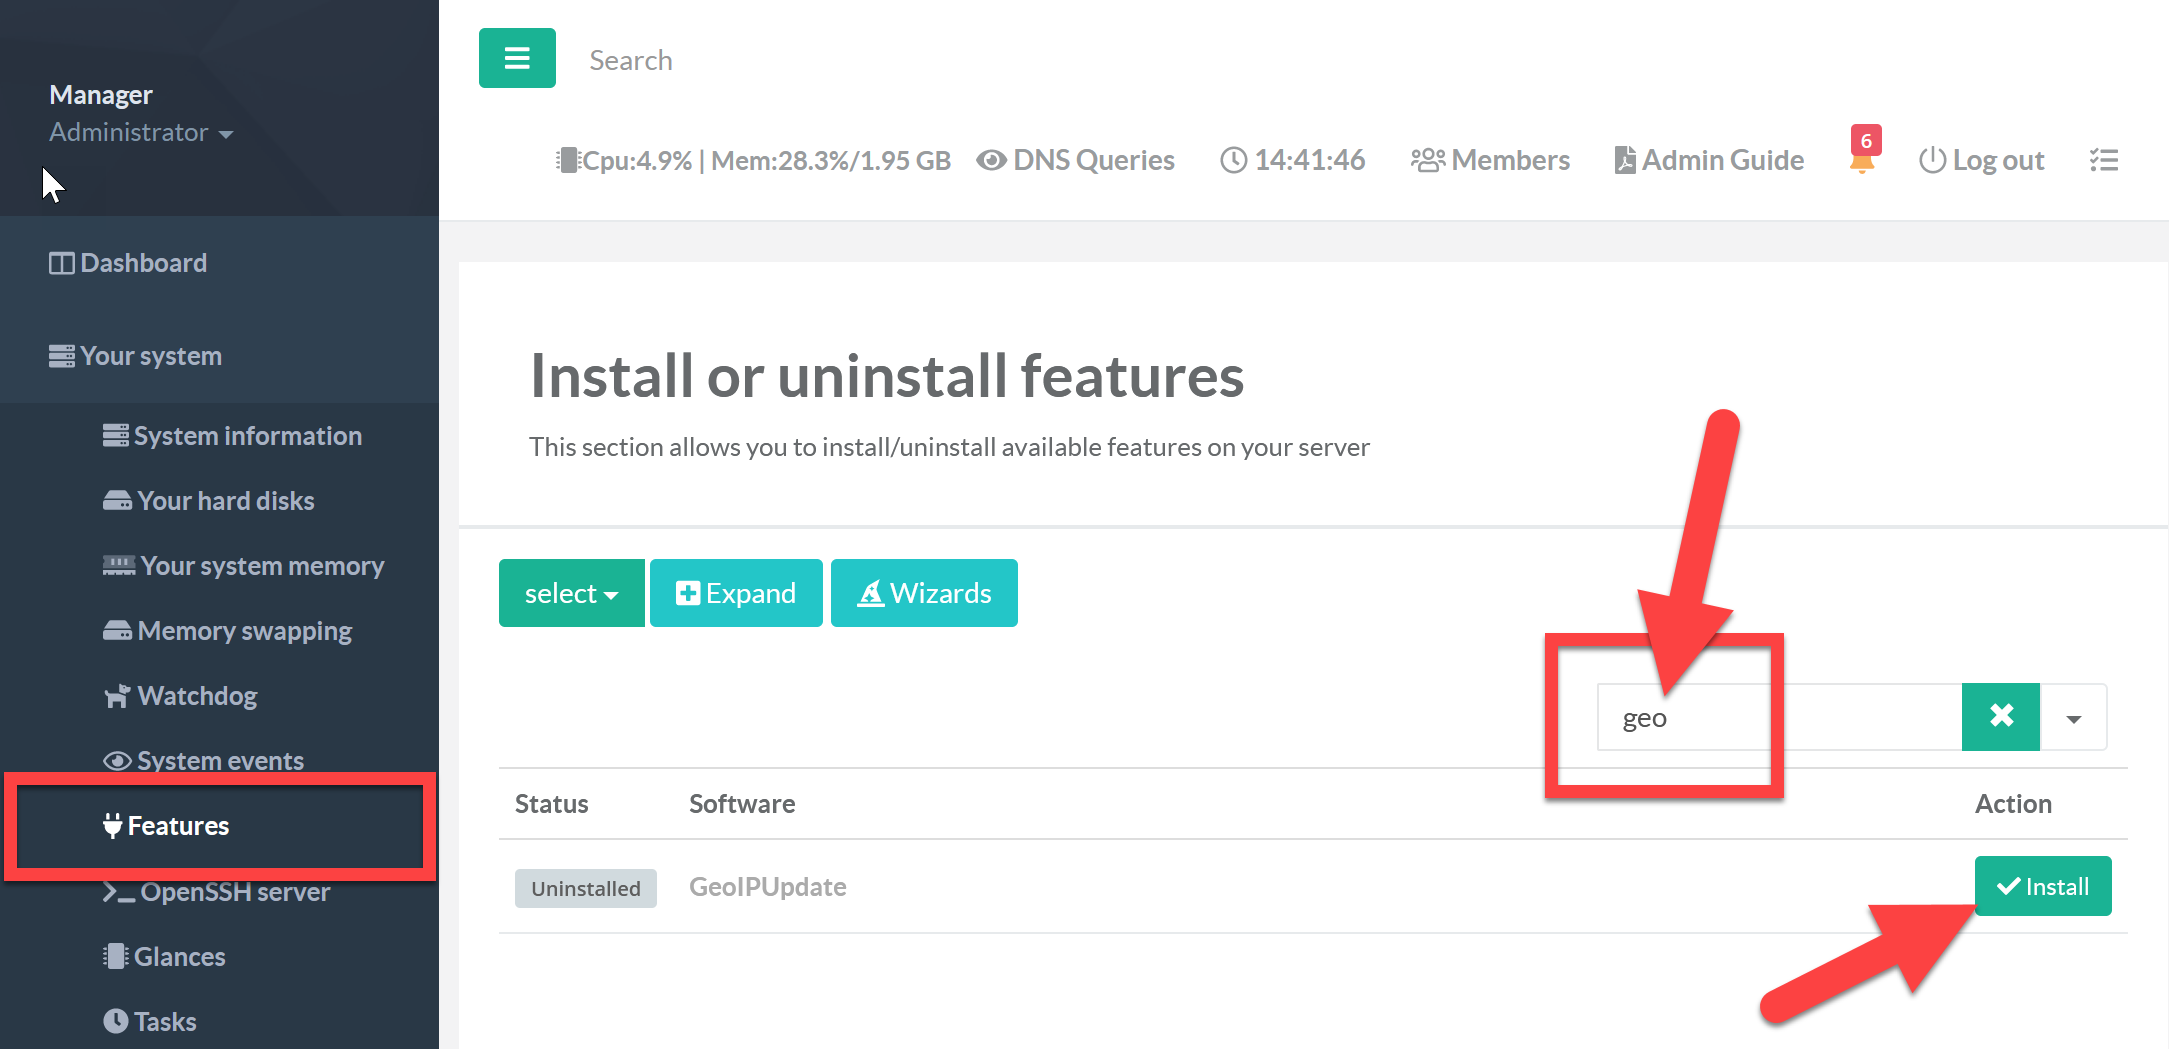Expand the features list with Expand
2169x1049 pixels.
pos(736,593)
